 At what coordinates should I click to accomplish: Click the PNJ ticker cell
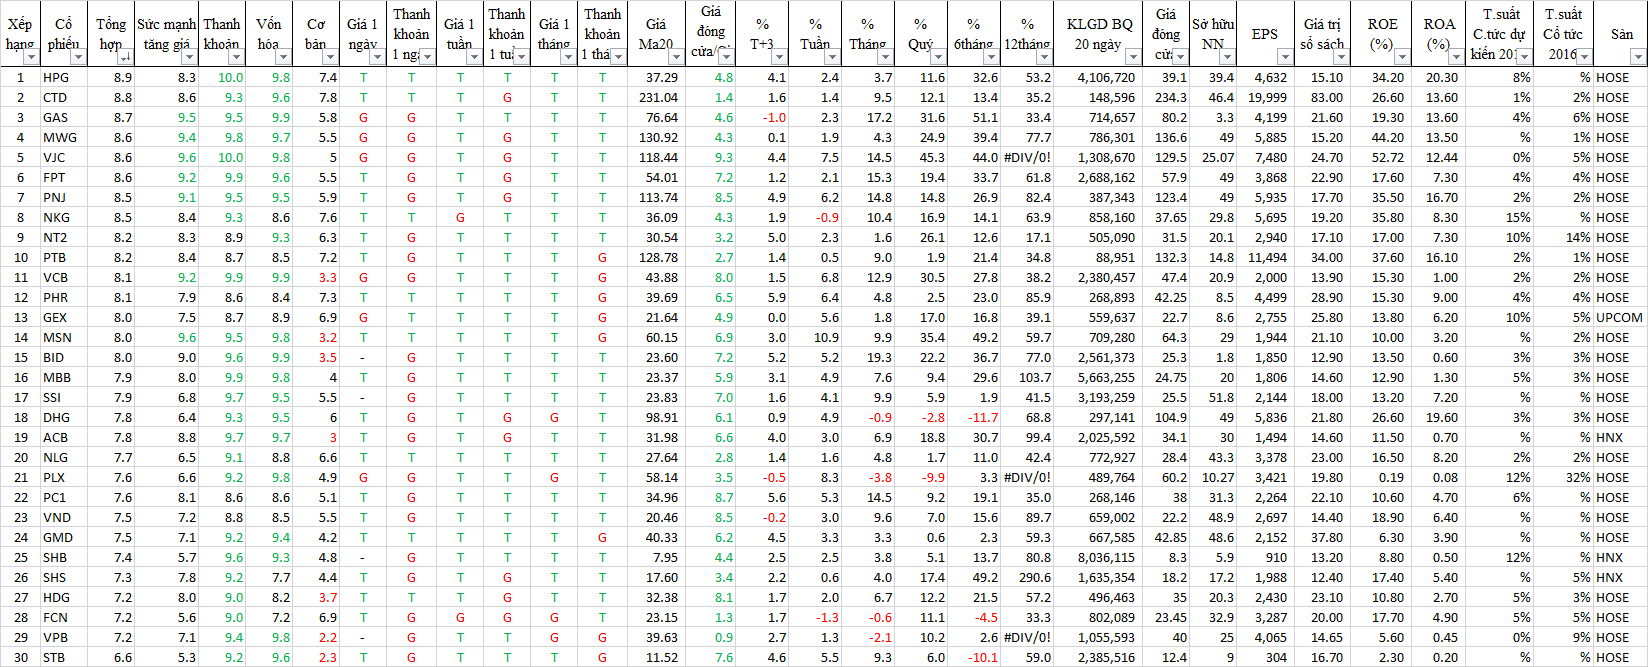64,197
